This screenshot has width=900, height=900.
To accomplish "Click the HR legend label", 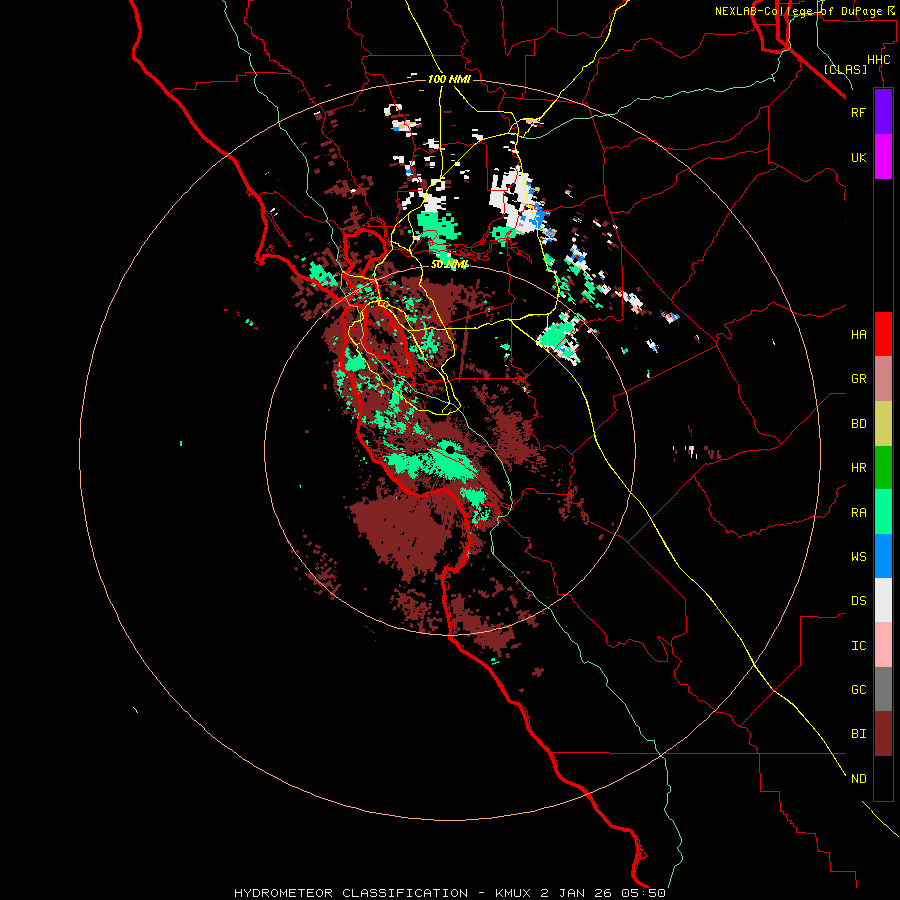I will click(x=858, y=468).
